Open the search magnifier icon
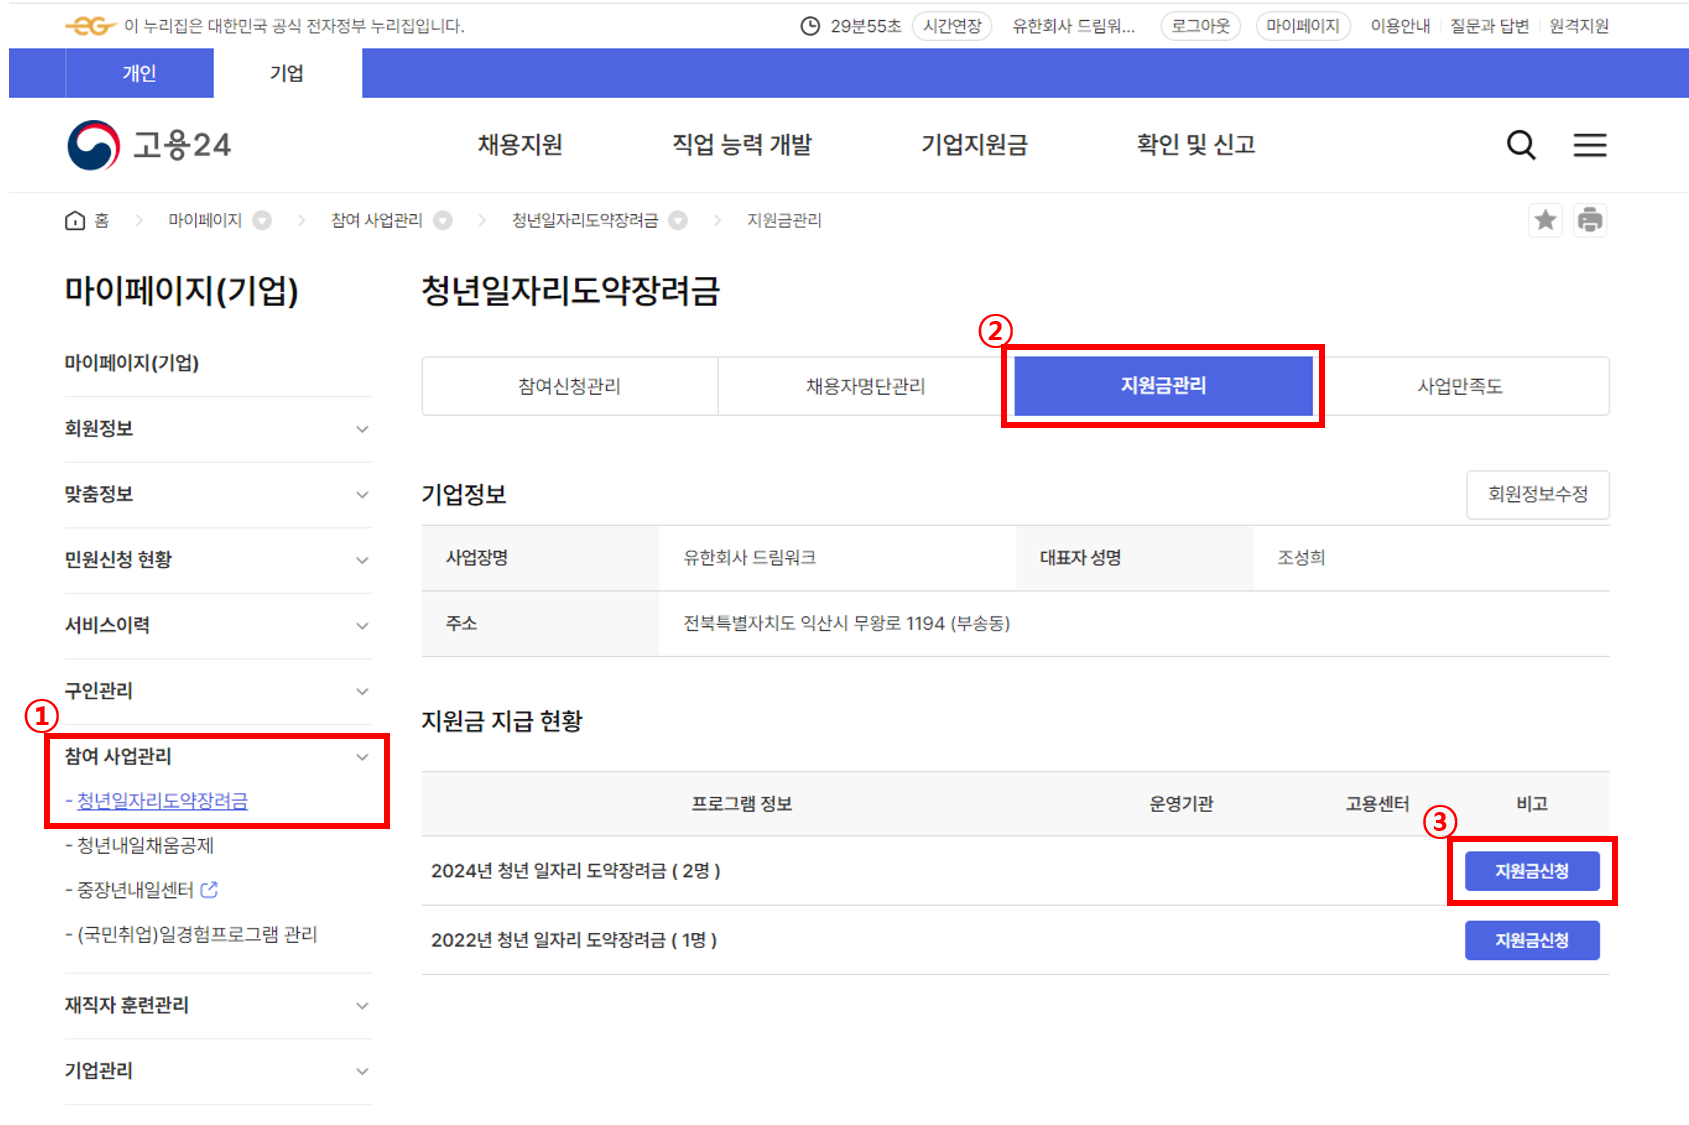The height and width of the screenshot is (1125, 1689). pyautogui.click(x=1520, y=145)
